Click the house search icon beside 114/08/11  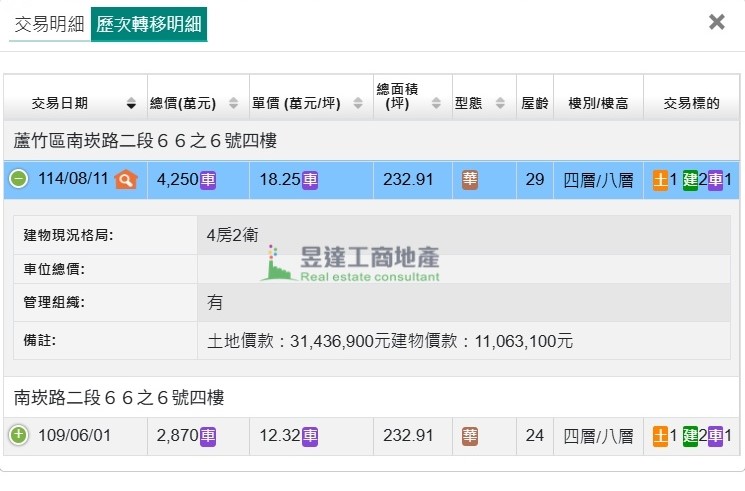tap(125, 180)
